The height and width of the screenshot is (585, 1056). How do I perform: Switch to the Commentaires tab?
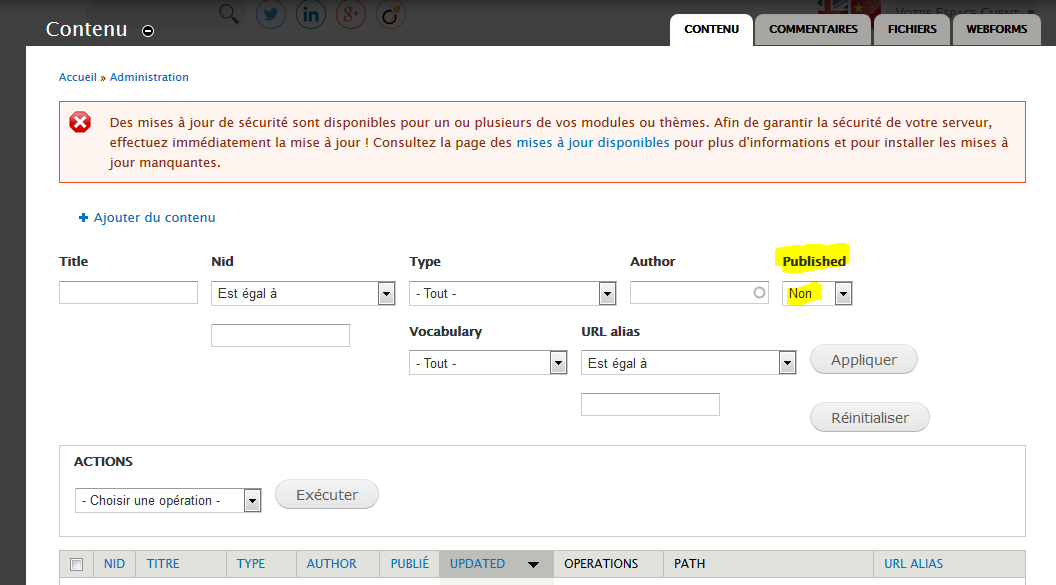coord(813,29)
